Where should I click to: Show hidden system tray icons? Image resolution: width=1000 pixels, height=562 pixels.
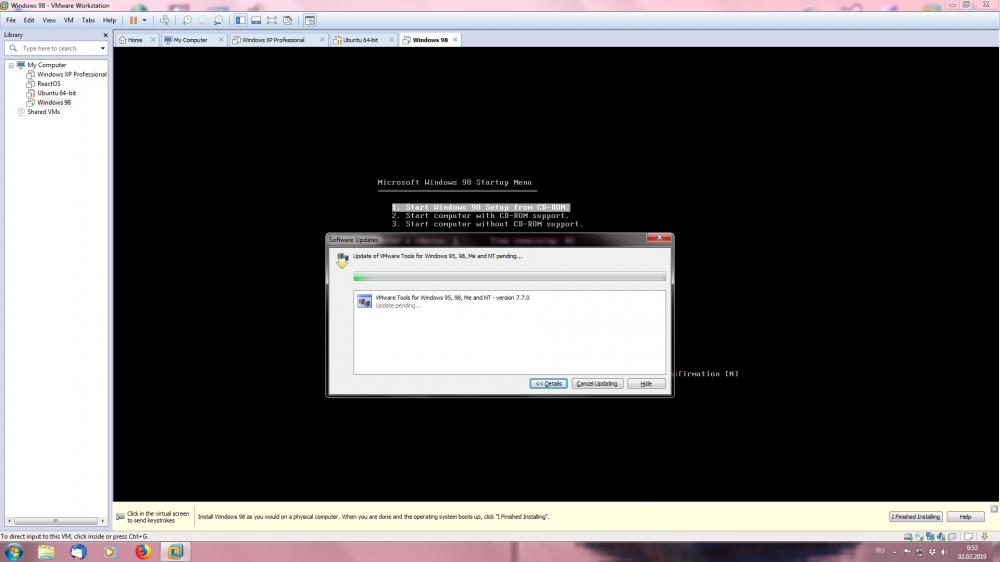tap(894, 552)
